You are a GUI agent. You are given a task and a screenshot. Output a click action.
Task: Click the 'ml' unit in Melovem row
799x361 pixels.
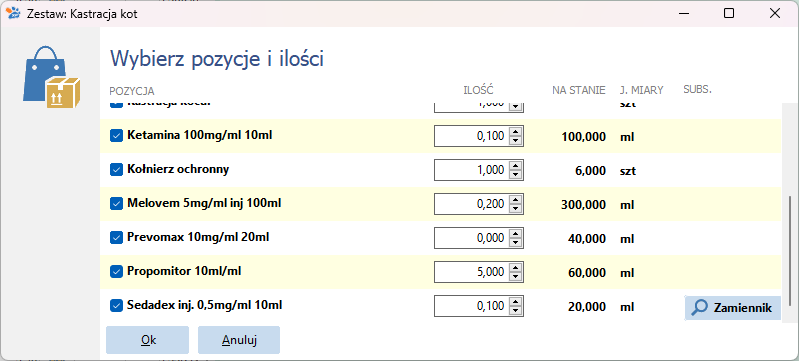click(627, 205)
